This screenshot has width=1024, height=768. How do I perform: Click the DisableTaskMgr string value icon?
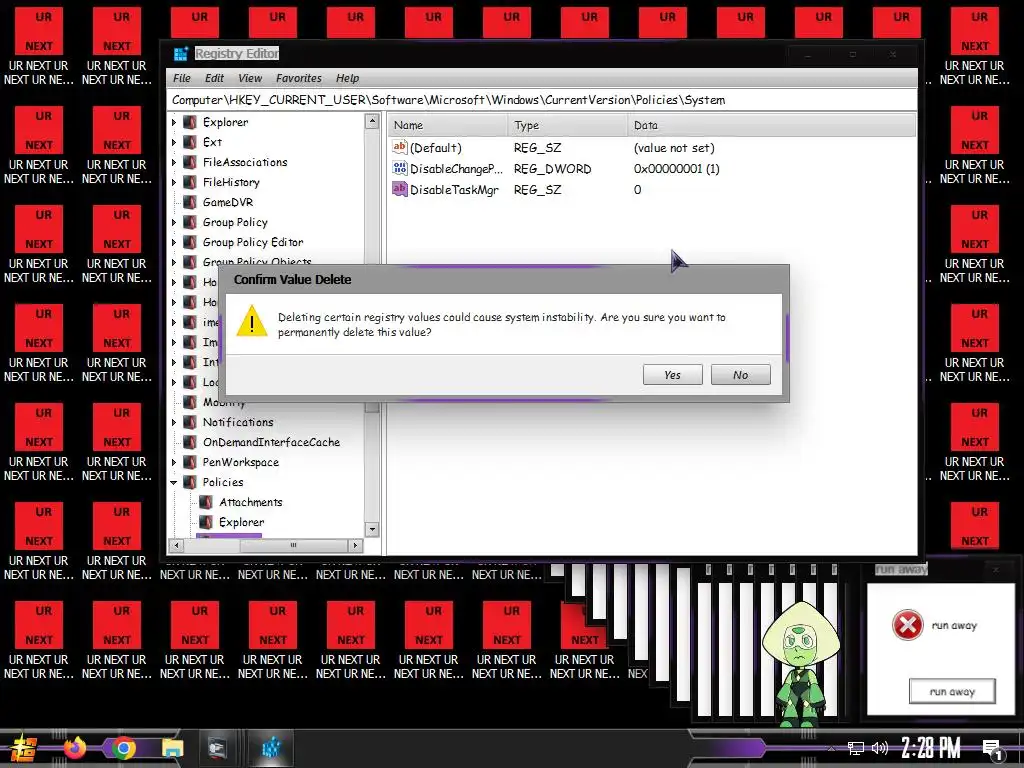tap(400, 189)
